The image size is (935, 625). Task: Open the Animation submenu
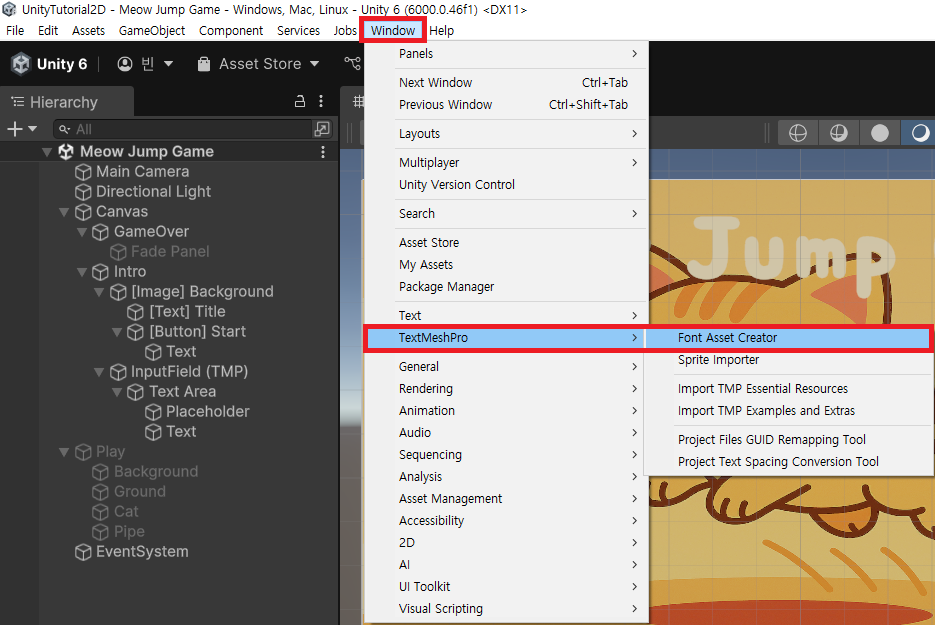[506, 411]
